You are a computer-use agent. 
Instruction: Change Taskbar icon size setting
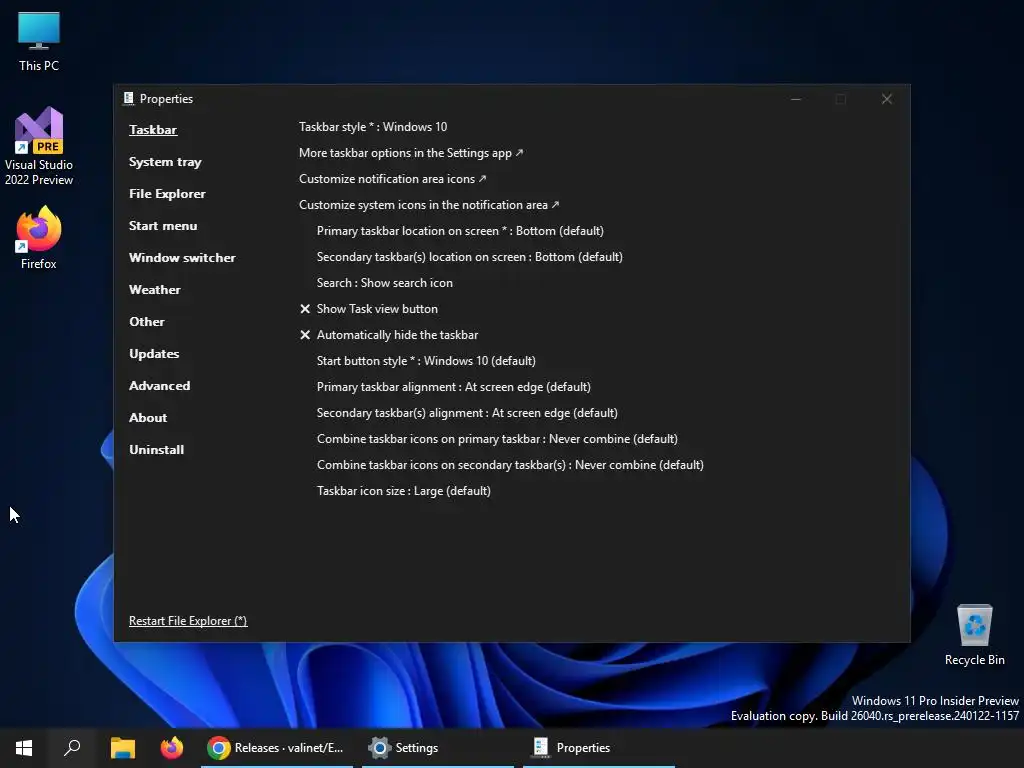coord(404,491)
